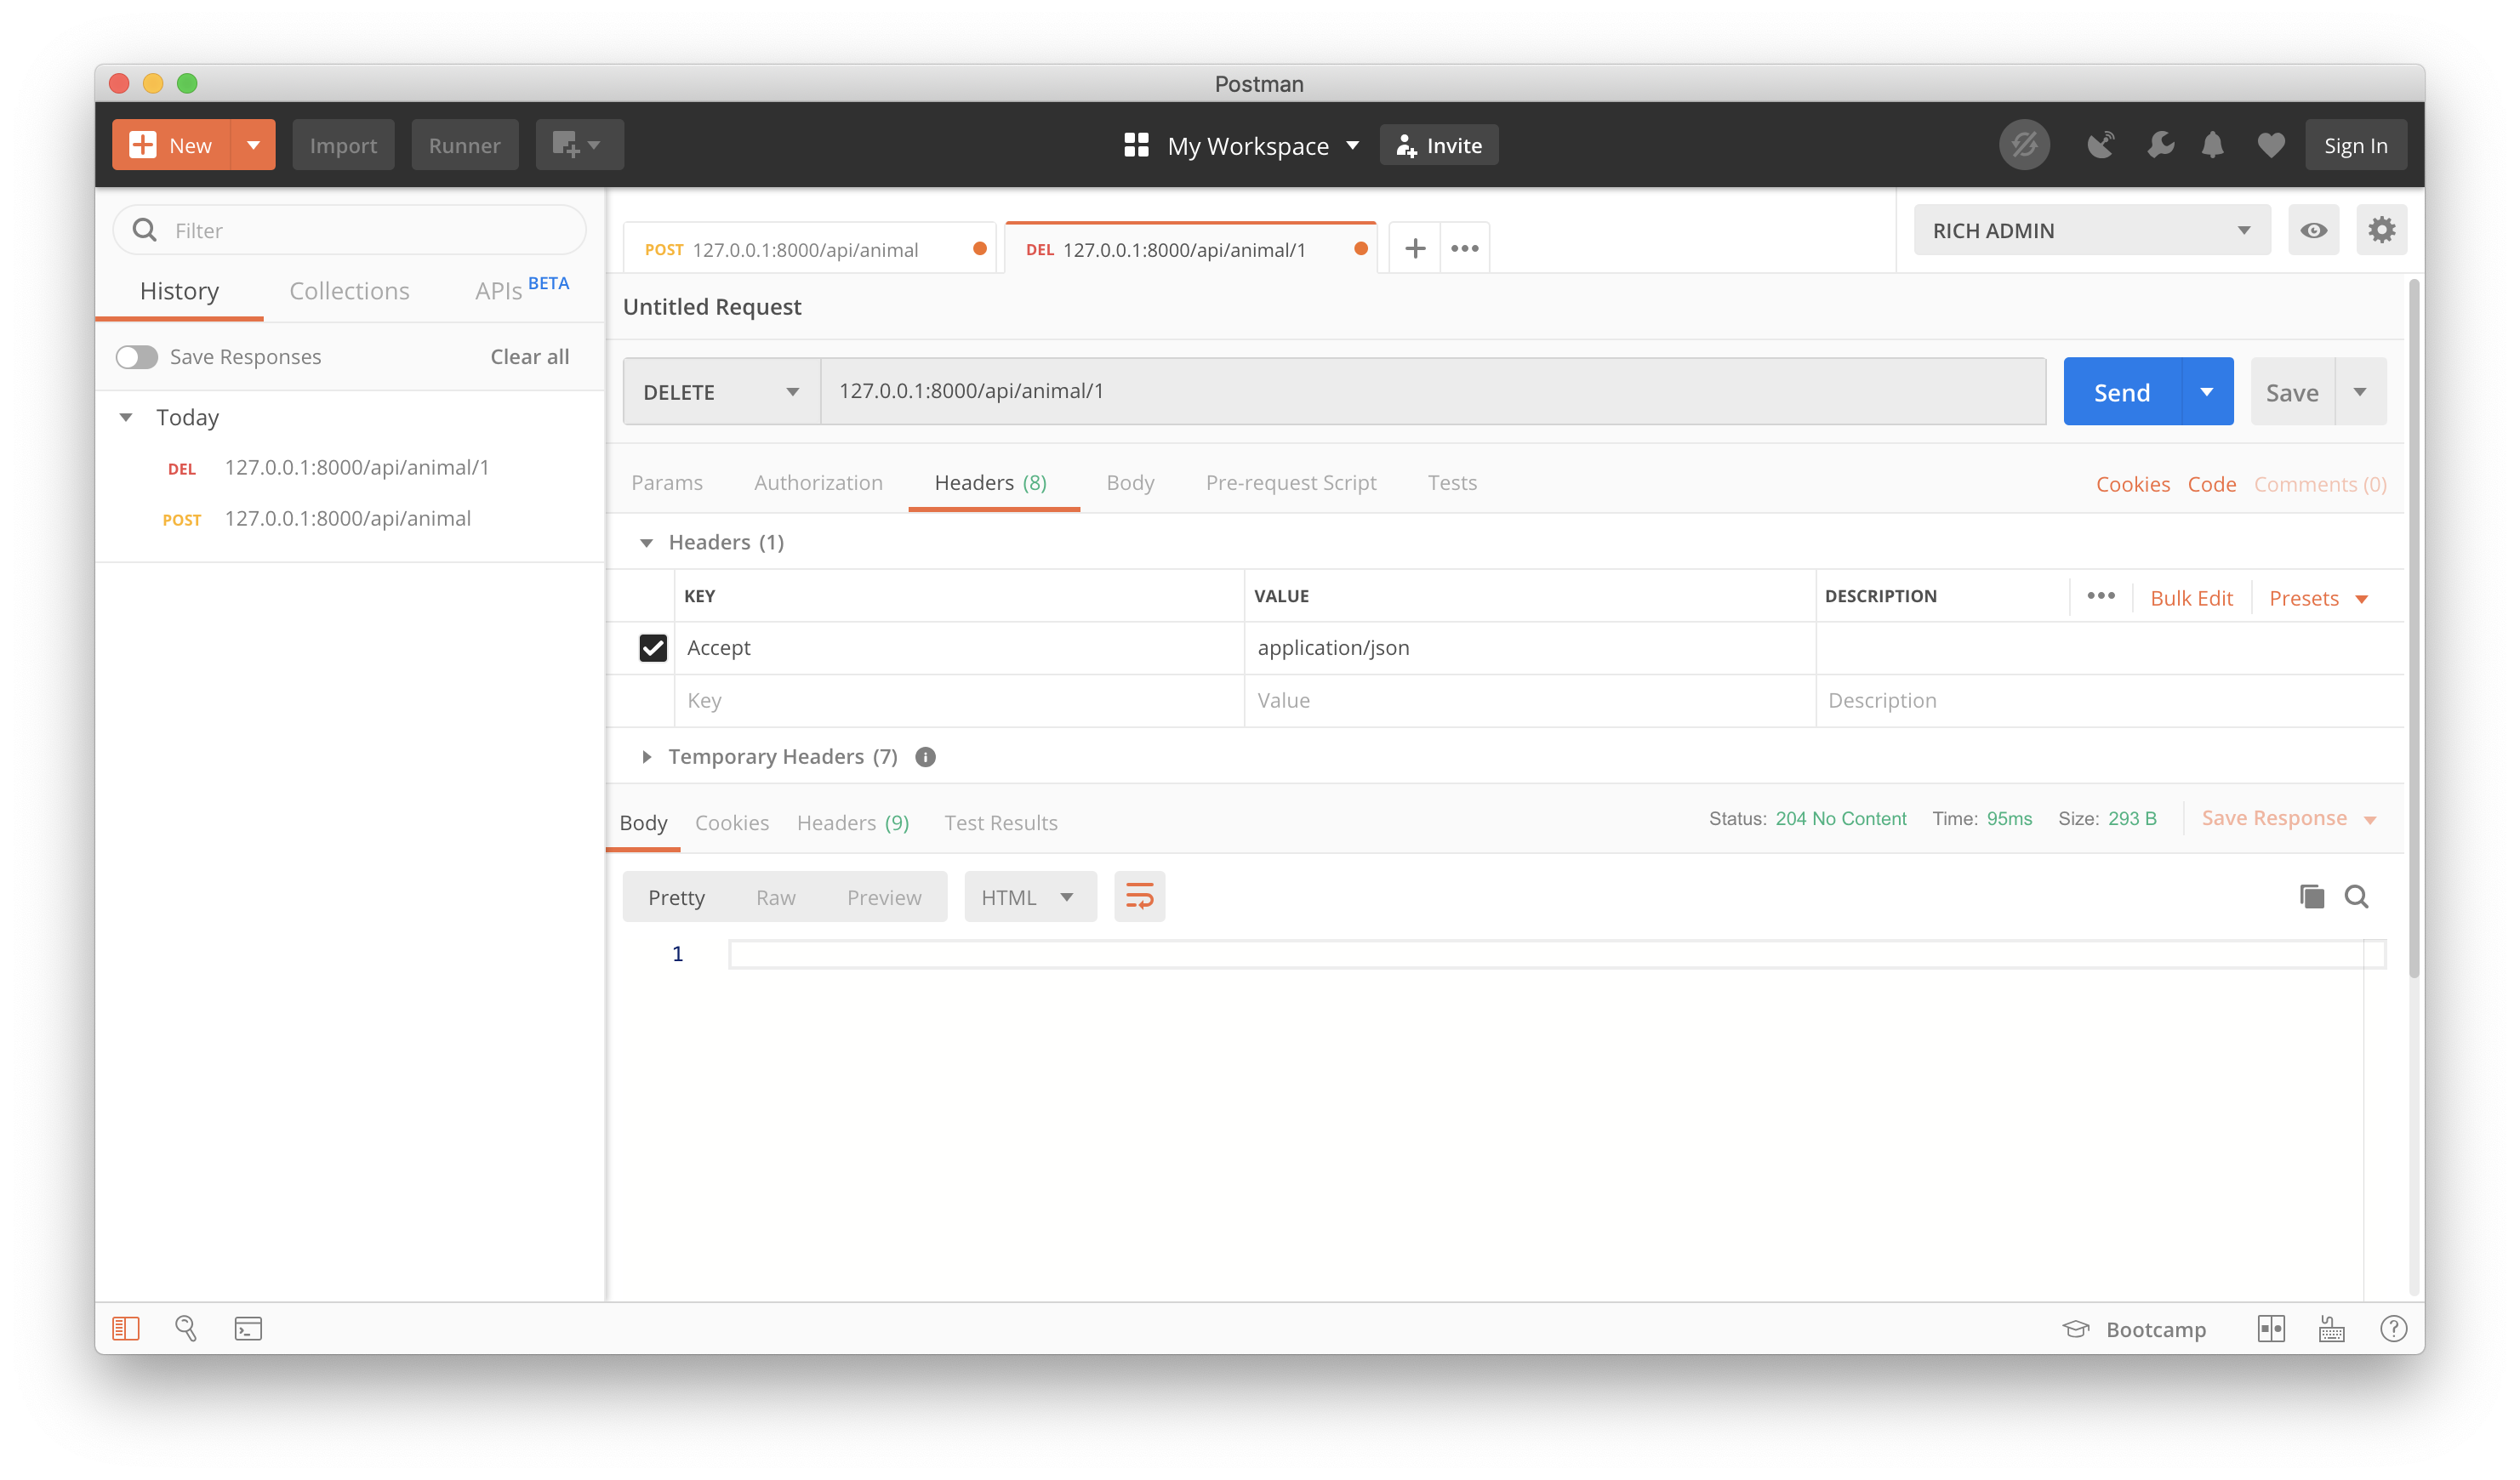Collapse the Today history group
Image resolution: width=2520 pixels, height=1480 pixels.
pyautogui.click(x=126, y=417)
